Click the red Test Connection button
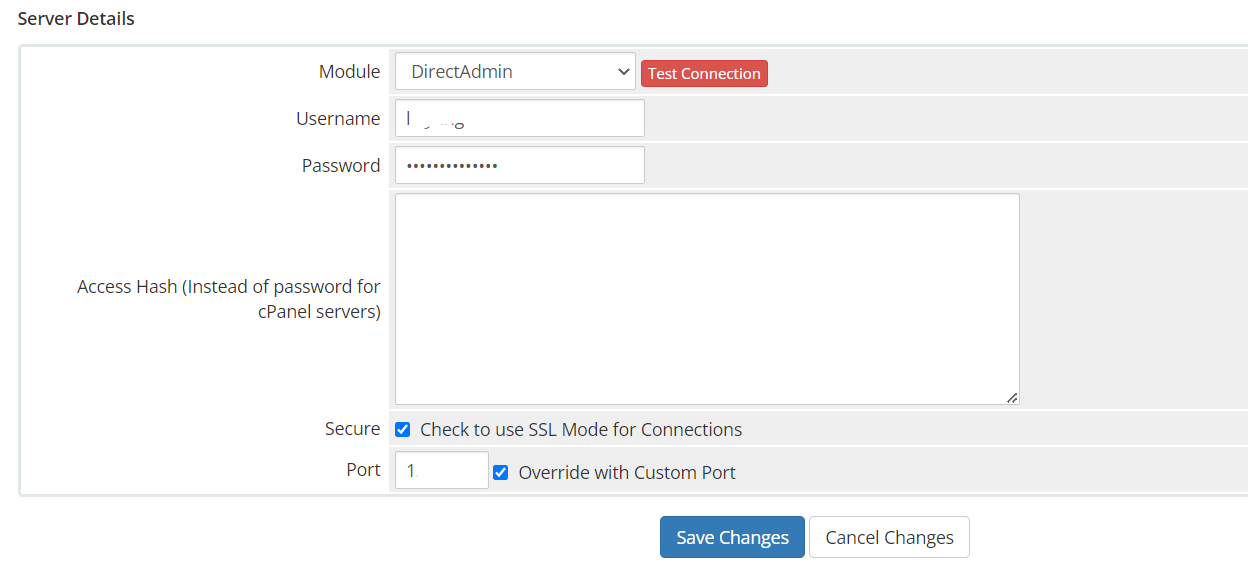Viewport: 1248px width, 584px height. 704,74
